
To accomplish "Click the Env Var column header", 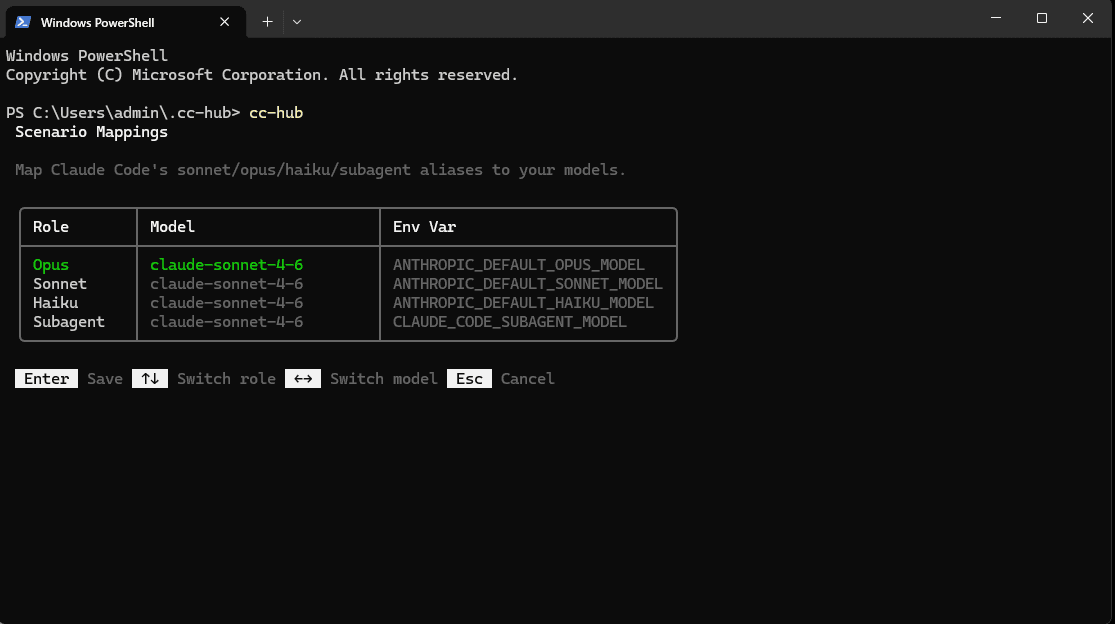I will coord(425,227).
